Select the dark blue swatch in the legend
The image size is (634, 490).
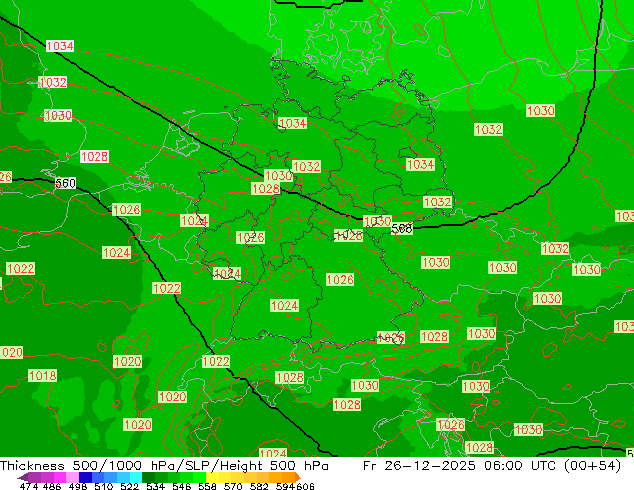(85, 477)
